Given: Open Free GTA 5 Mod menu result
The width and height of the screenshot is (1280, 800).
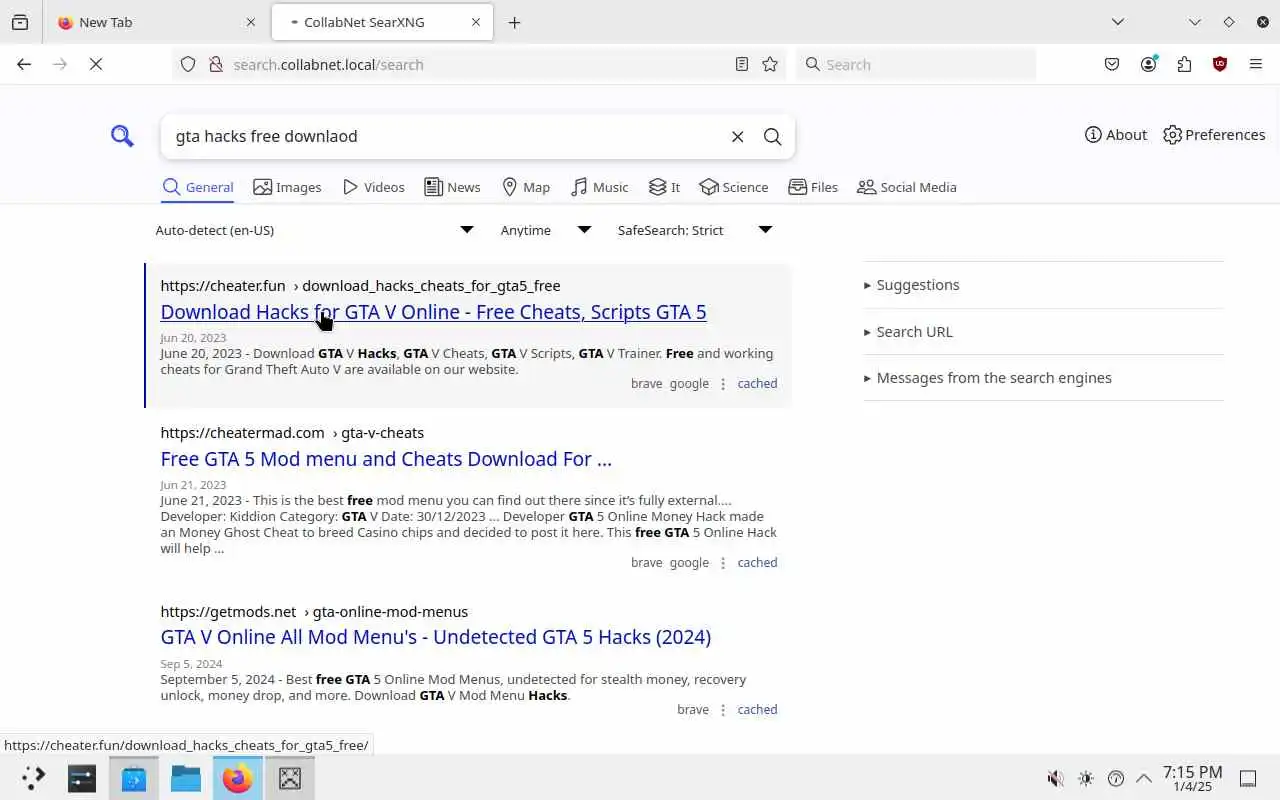Looking at the screenshot, I should [x=386, y=459].
